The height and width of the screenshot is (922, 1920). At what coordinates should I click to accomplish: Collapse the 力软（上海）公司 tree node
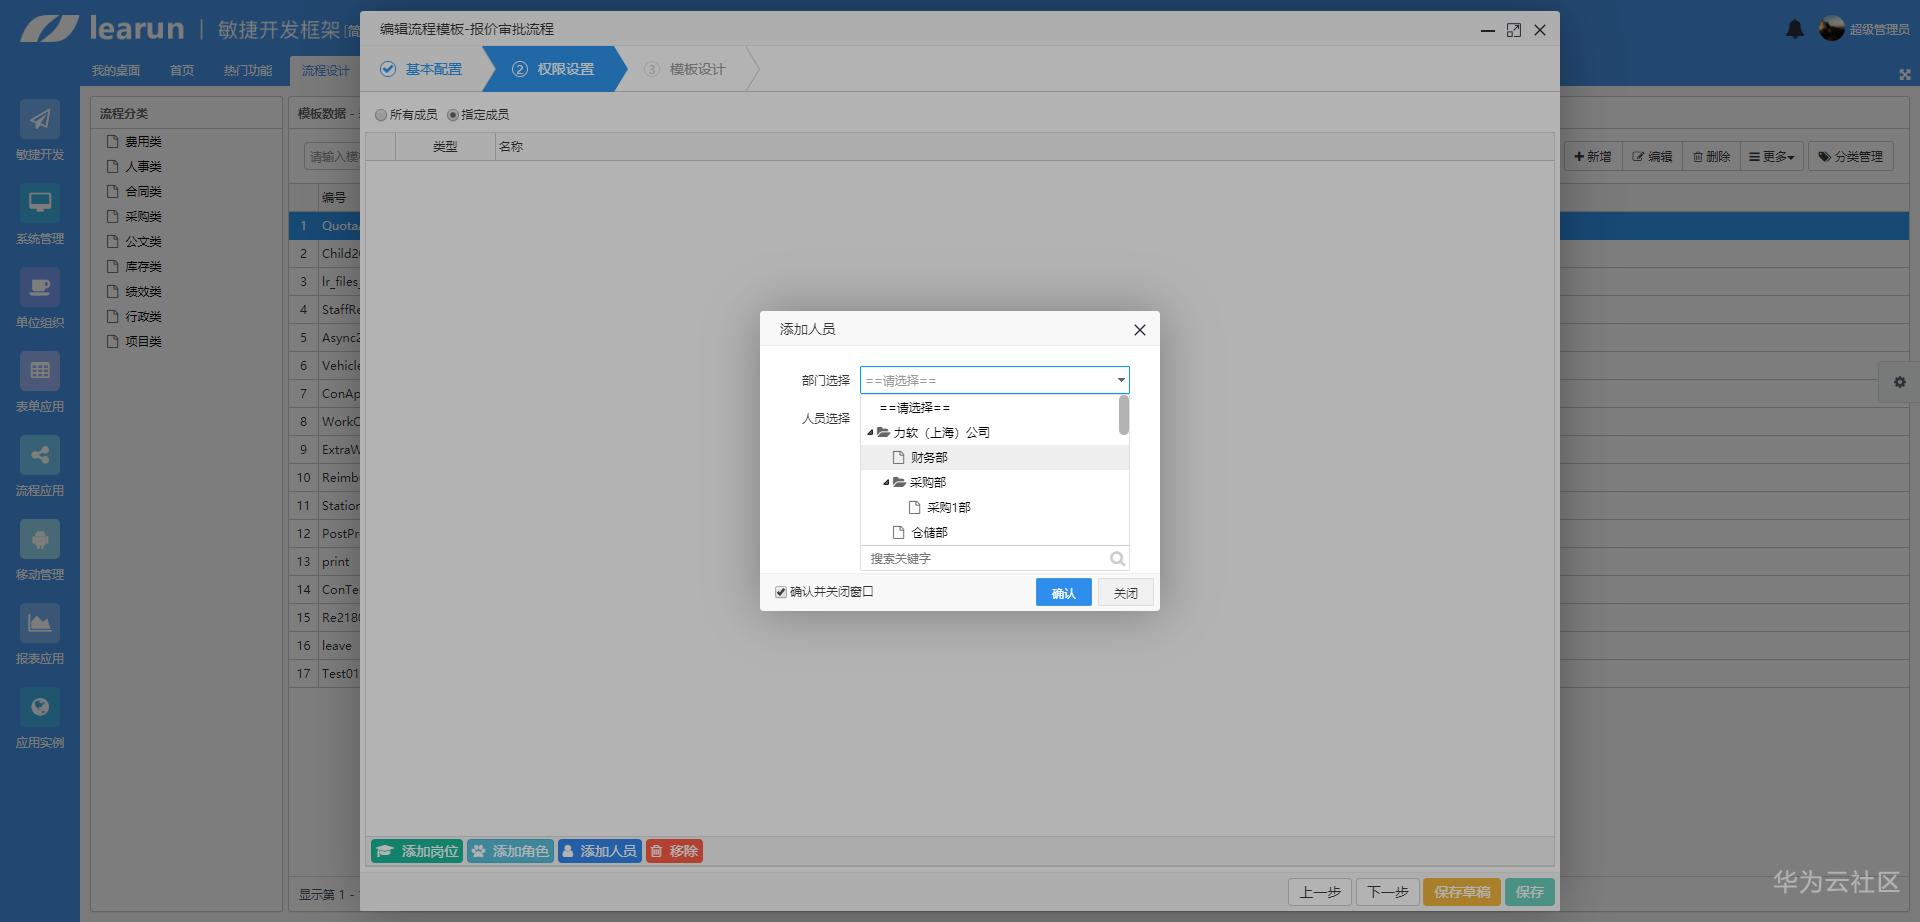click(870, 433)
